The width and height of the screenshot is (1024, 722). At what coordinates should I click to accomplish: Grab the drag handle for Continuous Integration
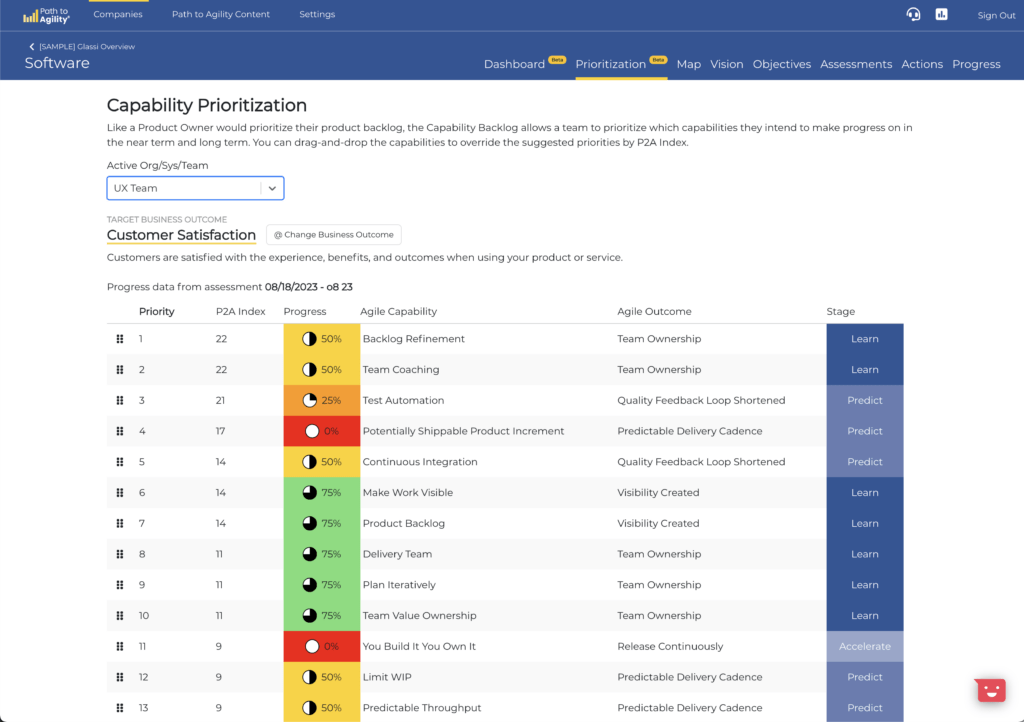(120, 462)
